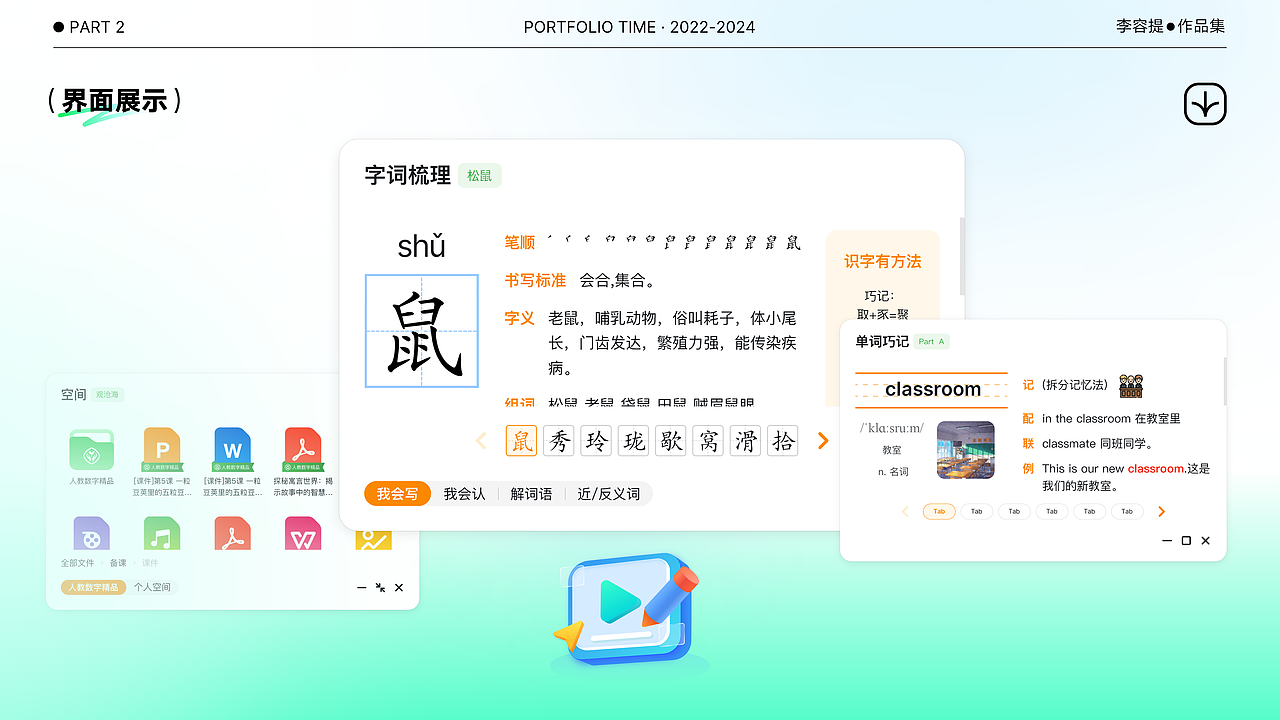Click the classroom photo thumbnail
This screenshot has width=1280, height=720.
click(965, 450)
